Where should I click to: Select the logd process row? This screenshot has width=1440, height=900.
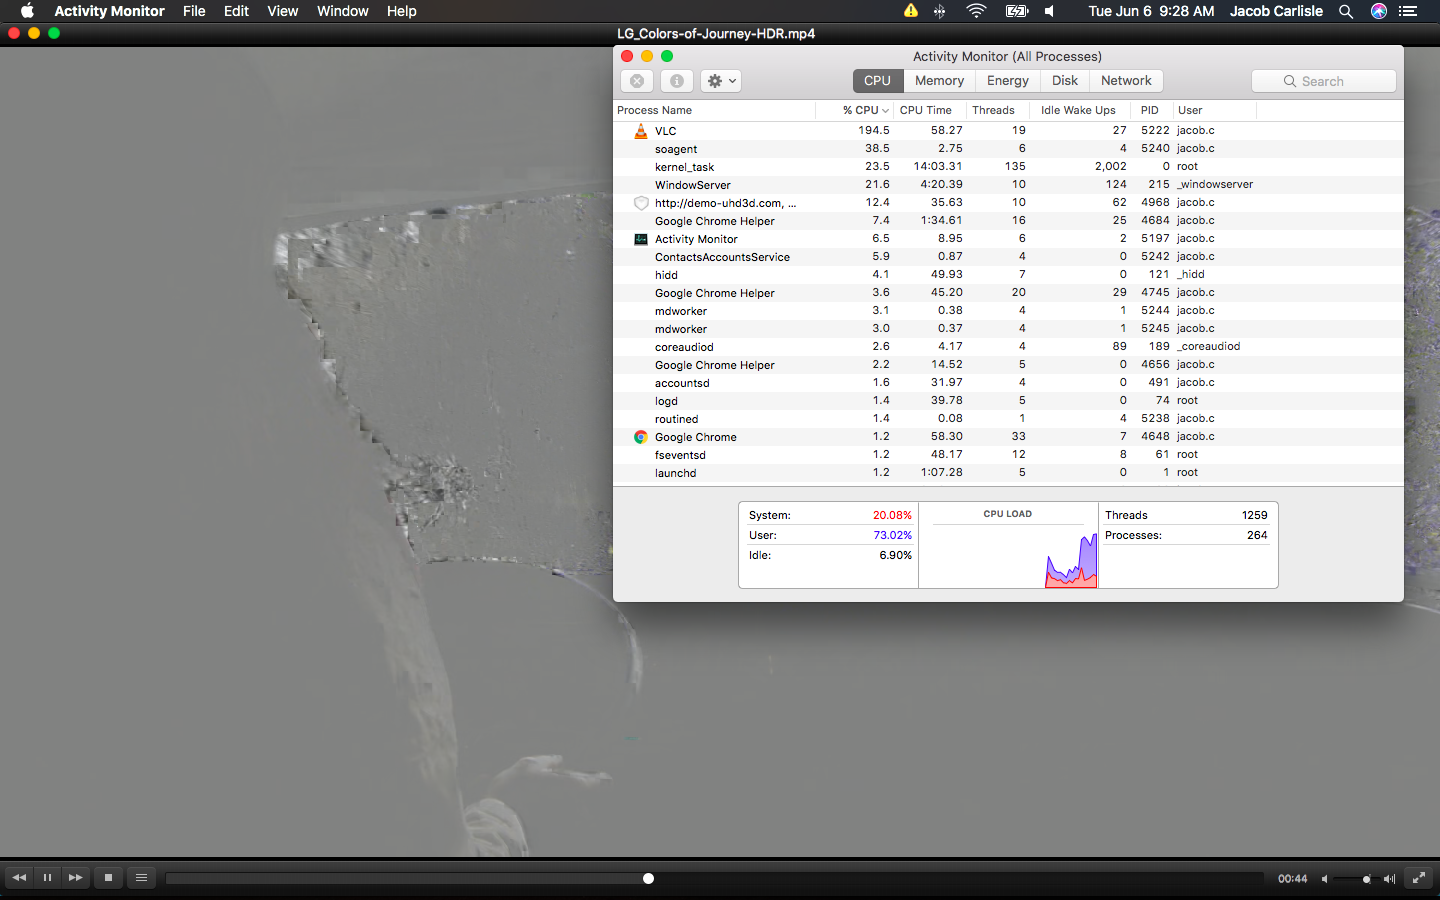tap(1008, 401)
